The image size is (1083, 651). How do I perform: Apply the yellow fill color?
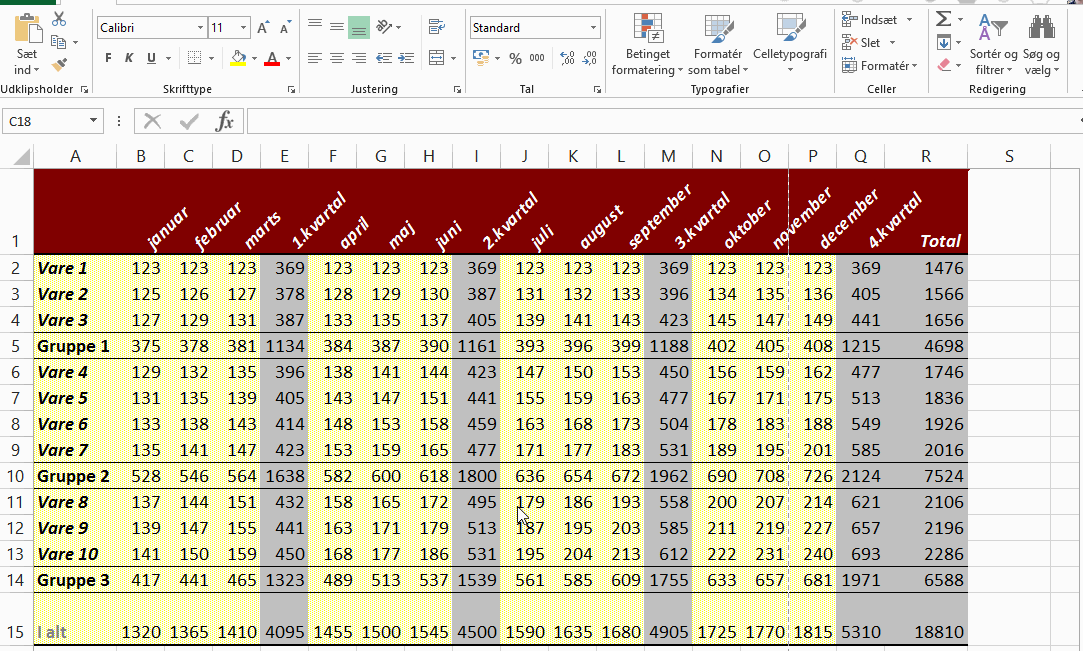[x=237, y=59]
